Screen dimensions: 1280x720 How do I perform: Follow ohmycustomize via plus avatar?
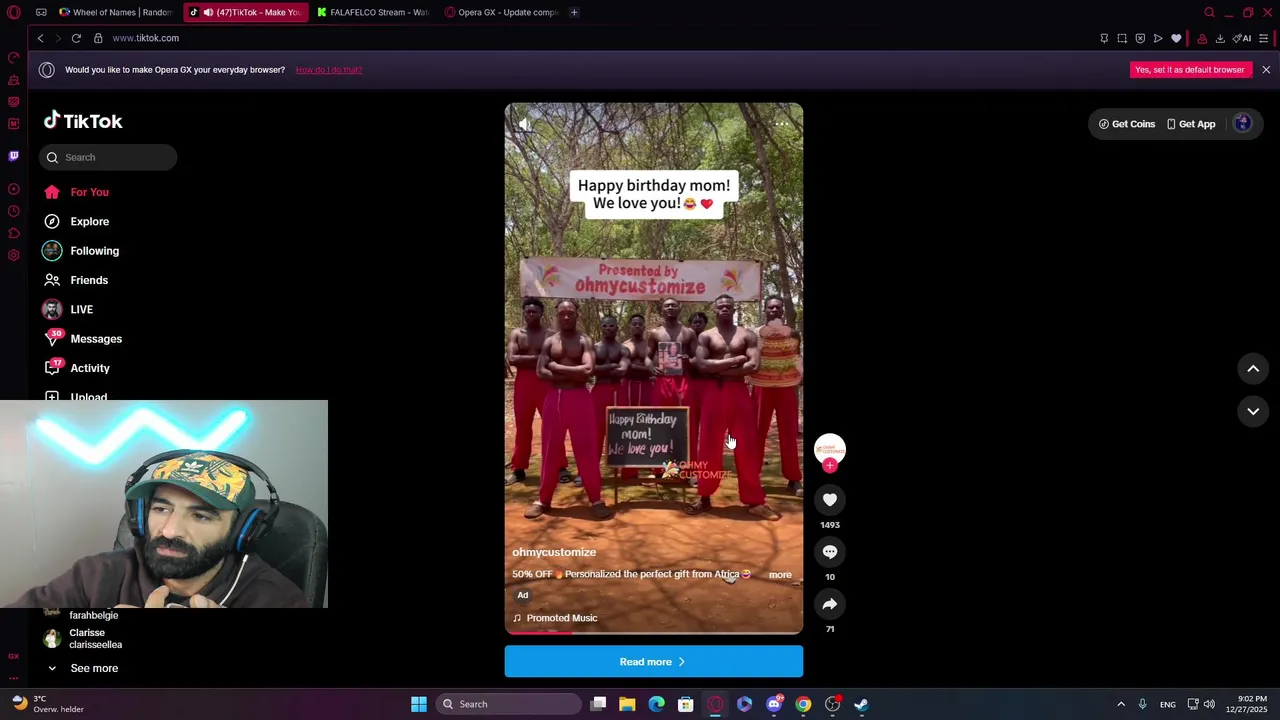[830, 465]
